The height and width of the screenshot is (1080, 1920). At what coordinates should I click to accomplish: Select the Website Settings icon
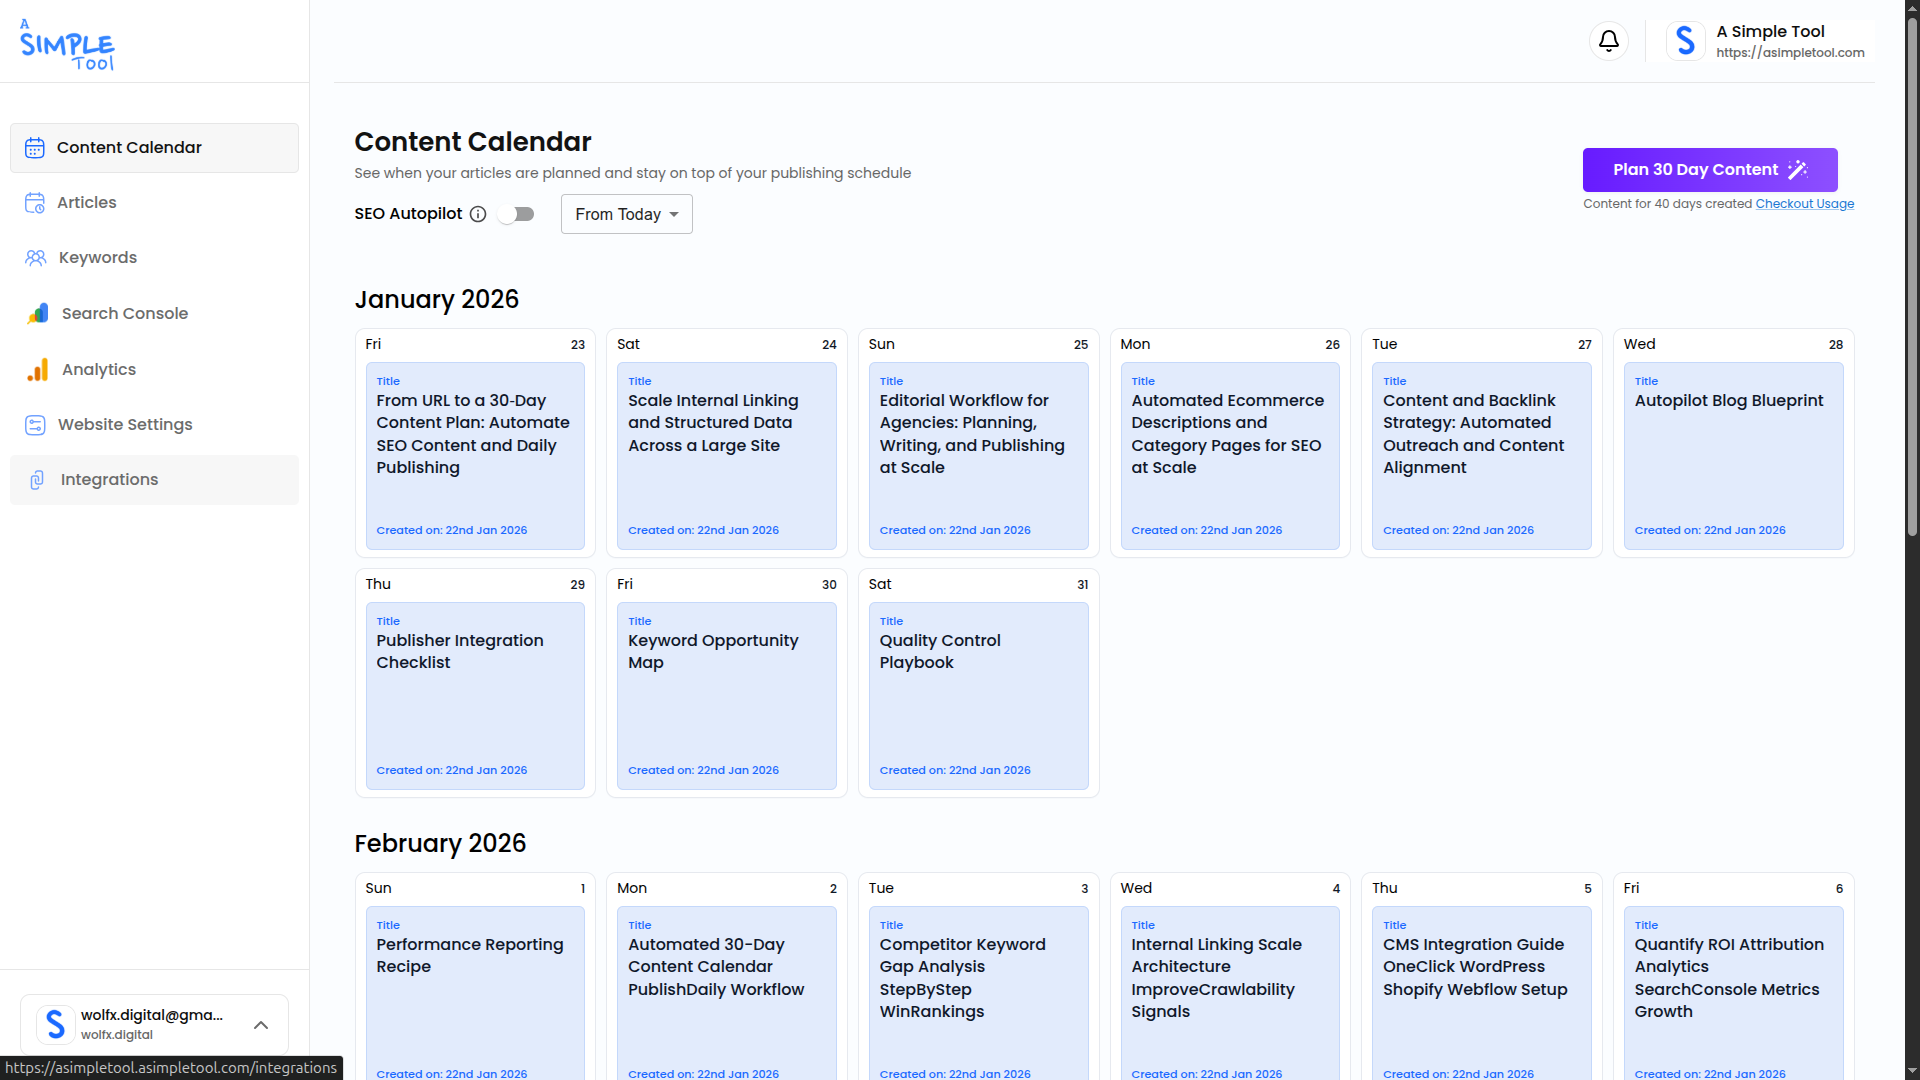click(x=35, y=424)
